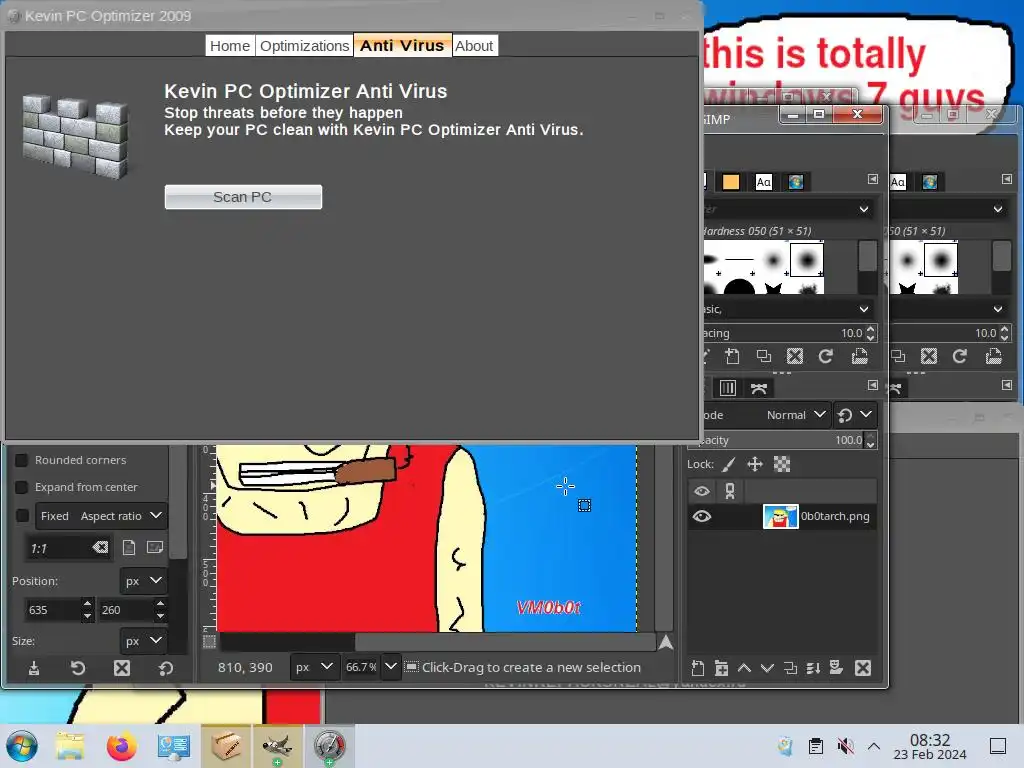Viewport: 1024px width, 768px height.
Task: Save tool preset icon in Tool Options
Action: (34, 668)
